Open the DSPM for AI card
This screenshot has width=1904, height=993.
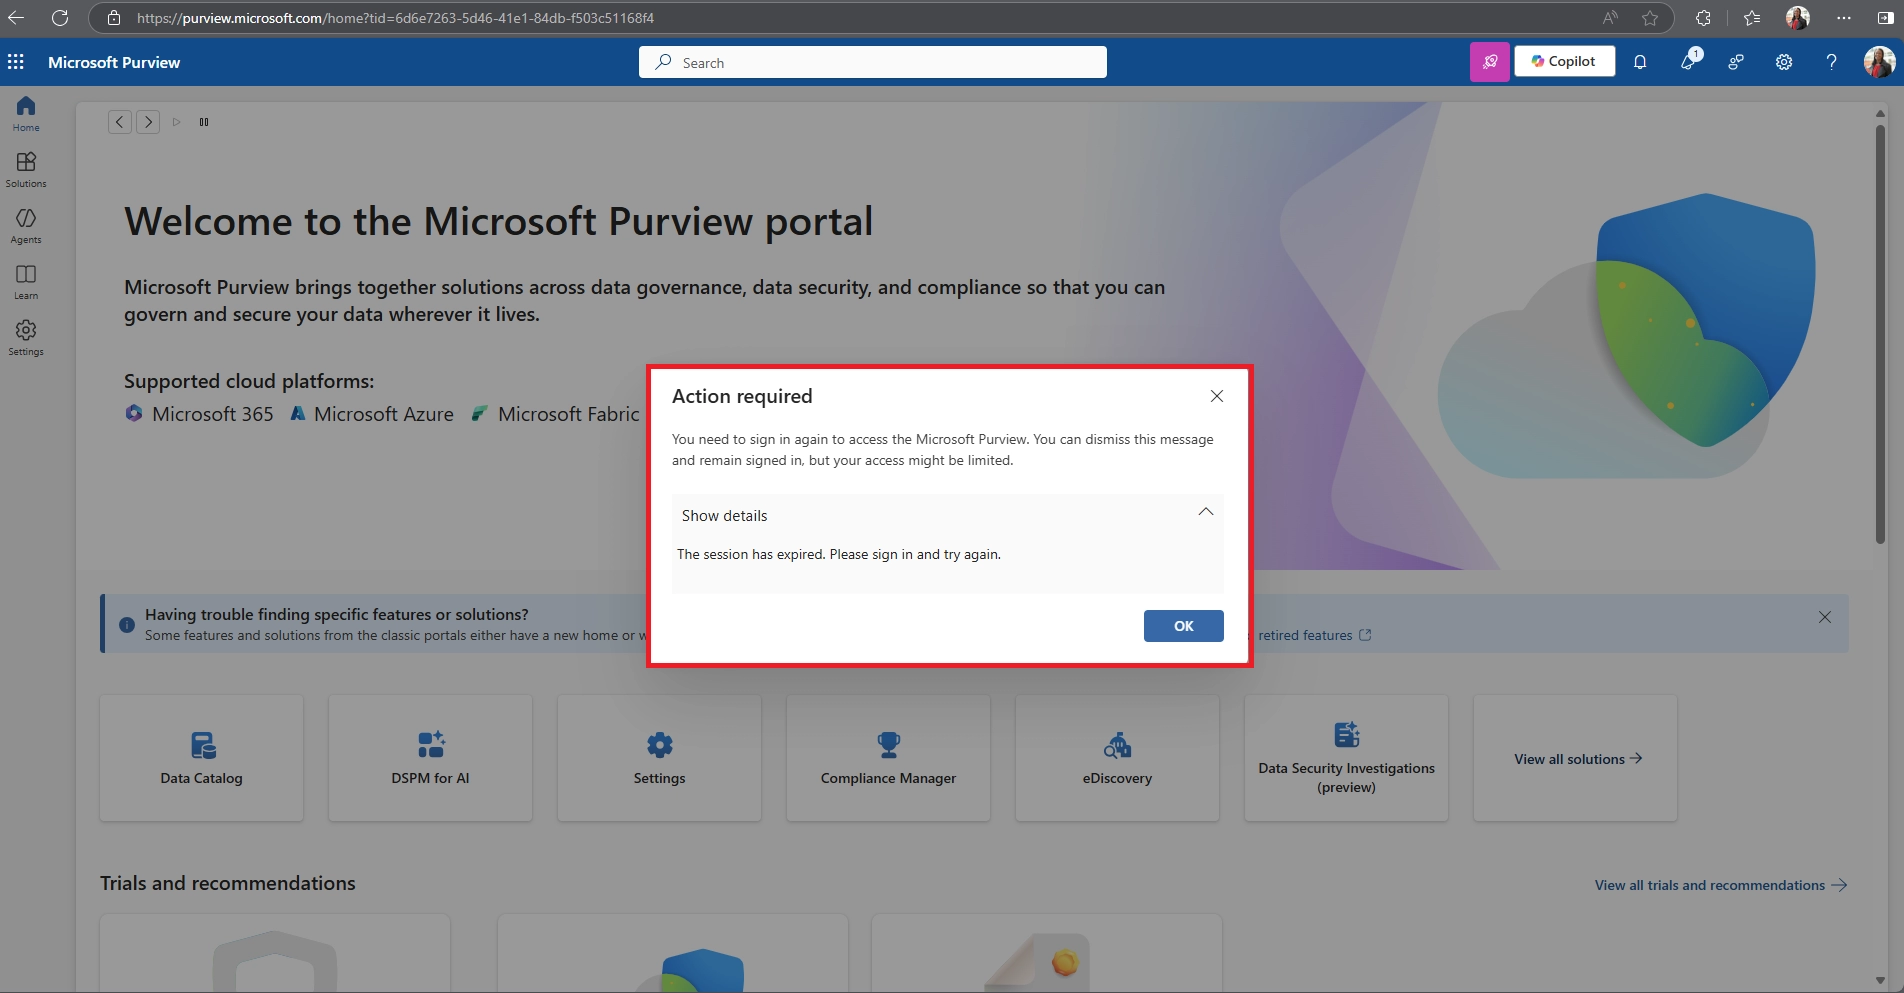coord(430,758)
